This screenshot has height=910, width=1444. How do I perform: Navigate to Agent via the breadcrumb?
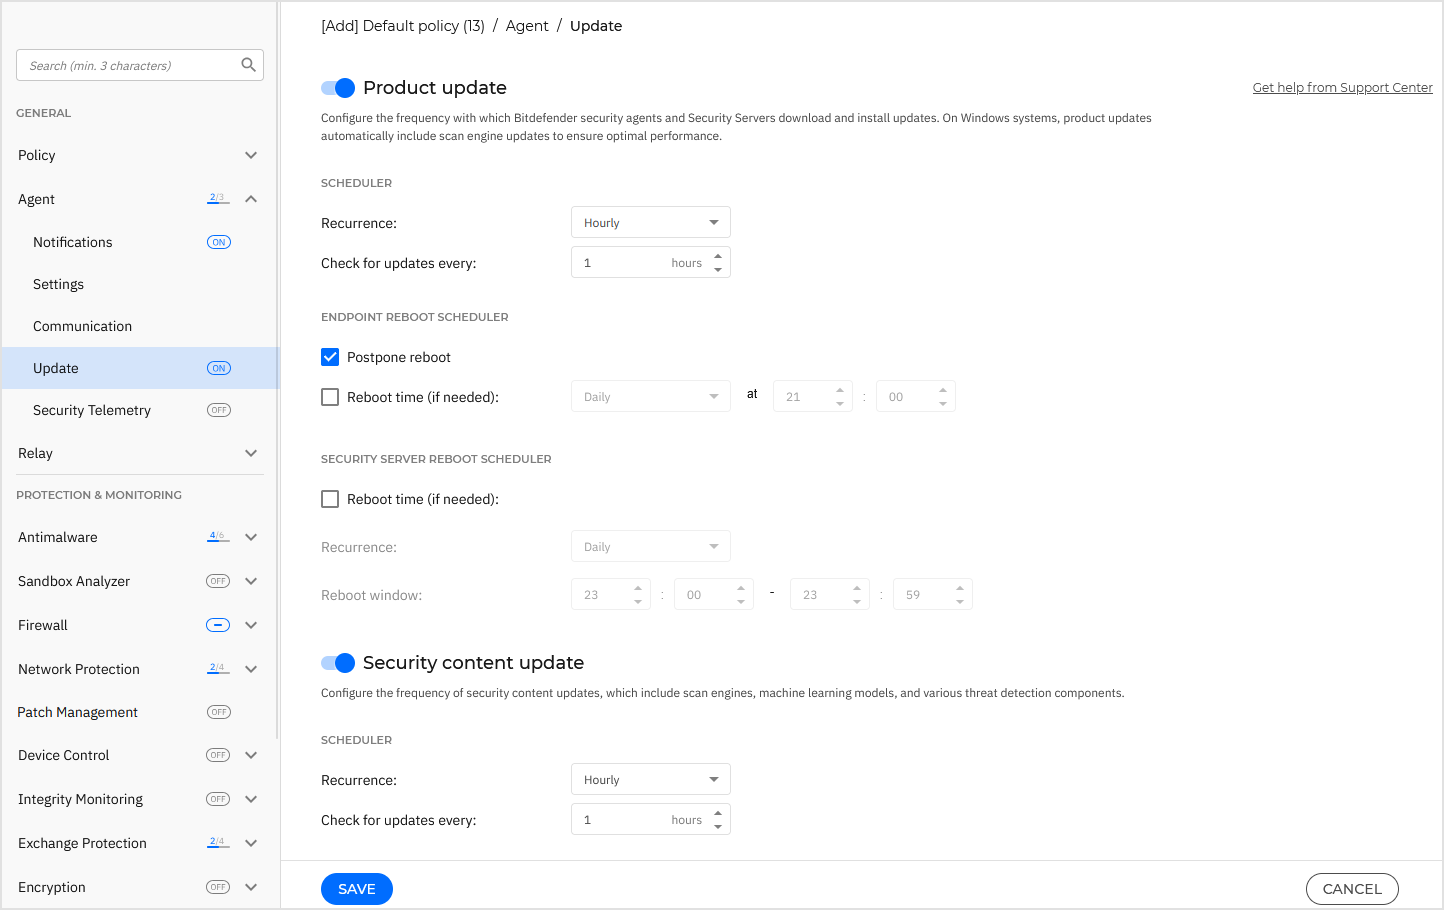click(x=527, y=25)
